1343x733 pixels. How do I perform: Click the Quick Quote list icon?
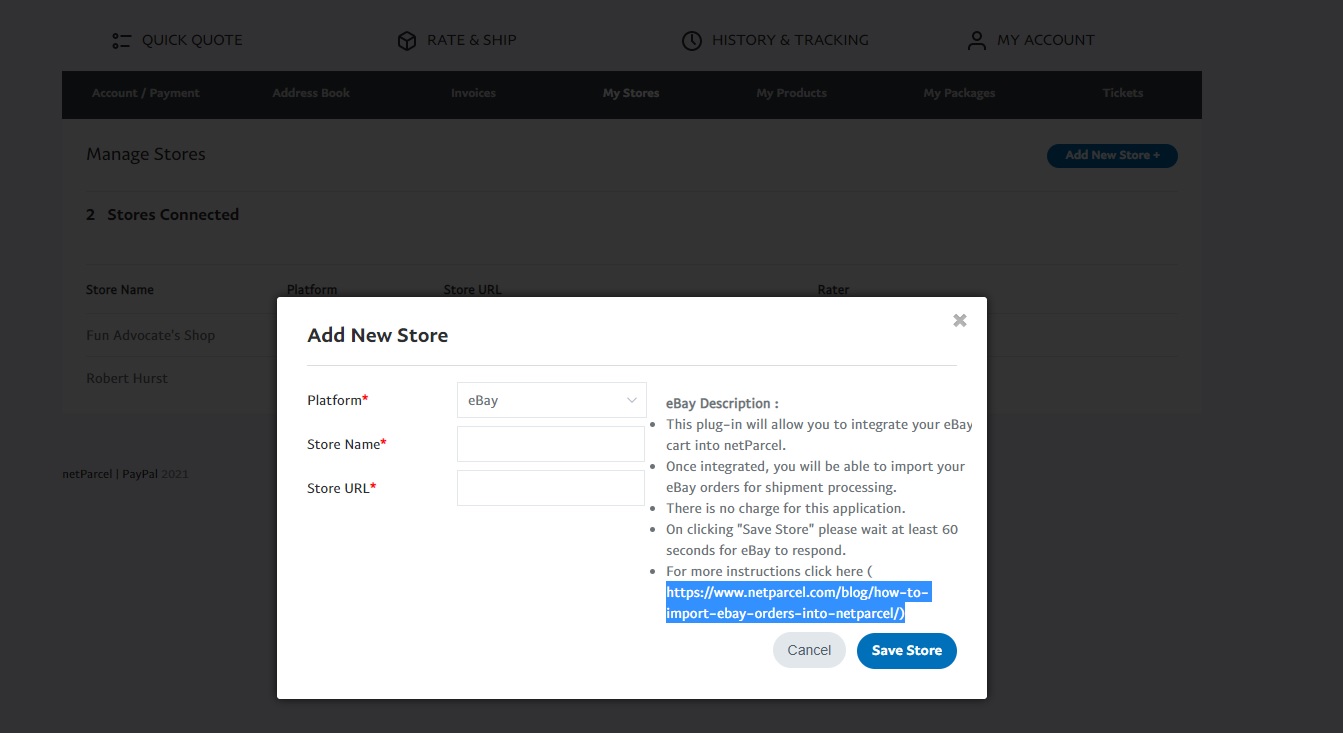tap(121, 41)
